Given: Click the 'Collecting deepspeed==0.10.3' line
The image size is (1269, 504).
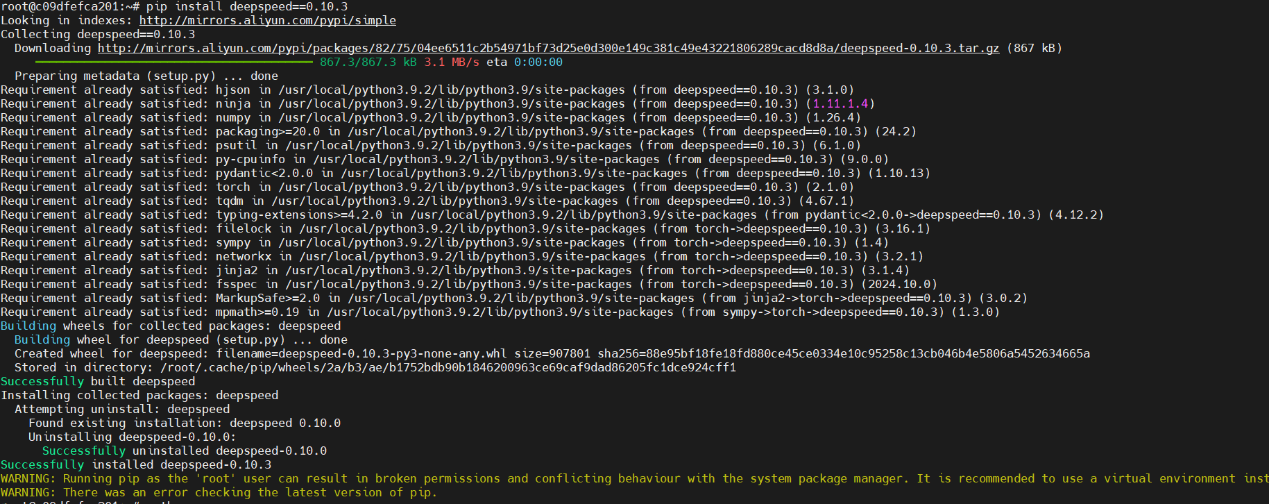Looking at the screenshot, I should [97, 34].
